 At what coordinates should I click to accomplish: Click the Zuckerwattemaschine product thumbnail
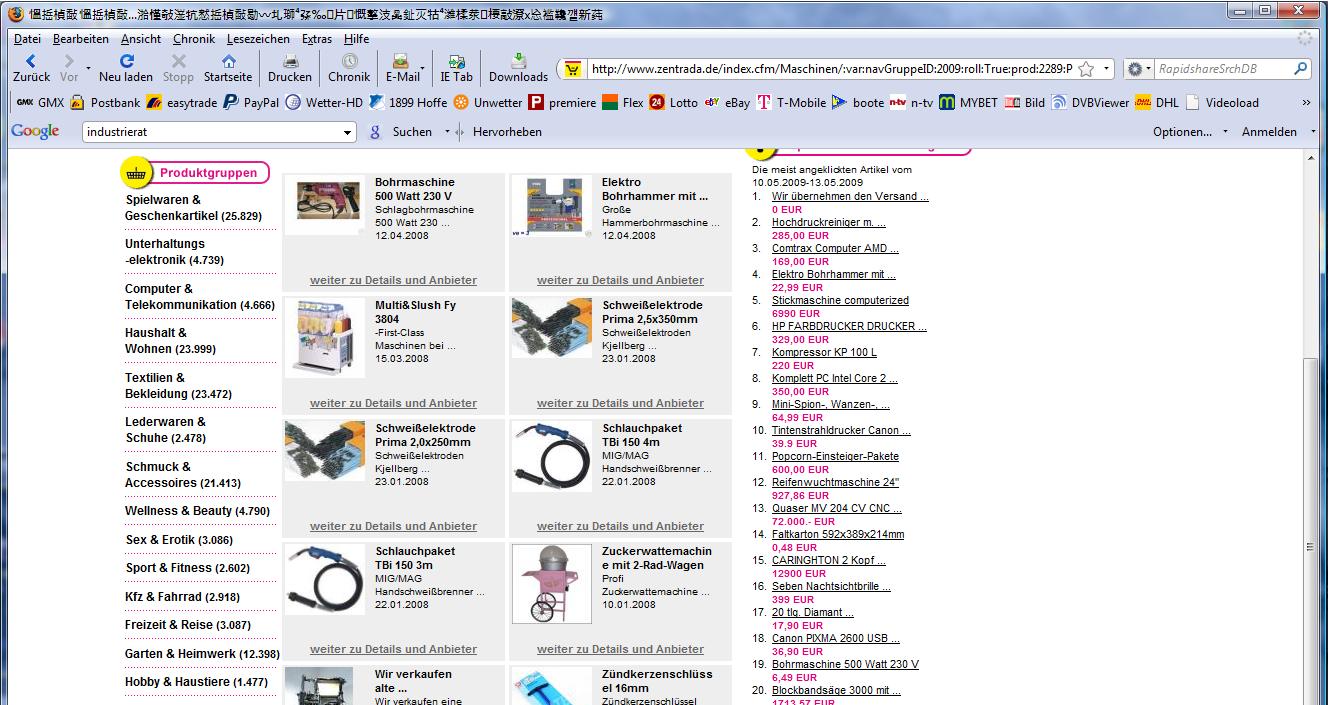click(551, 583)
